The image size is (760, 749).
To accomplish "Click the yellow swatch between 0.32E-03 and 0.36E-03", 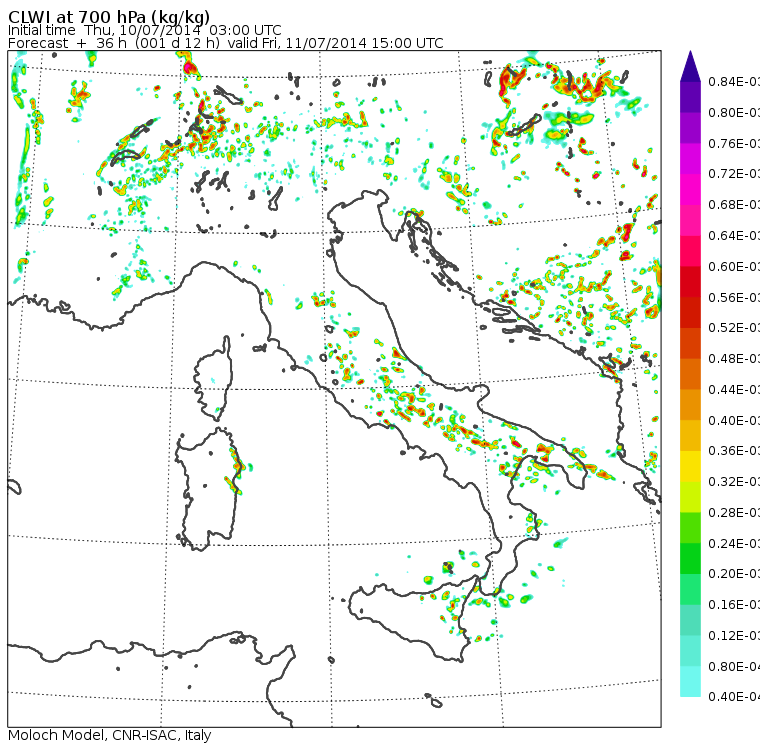I will (x=690, y=466).
